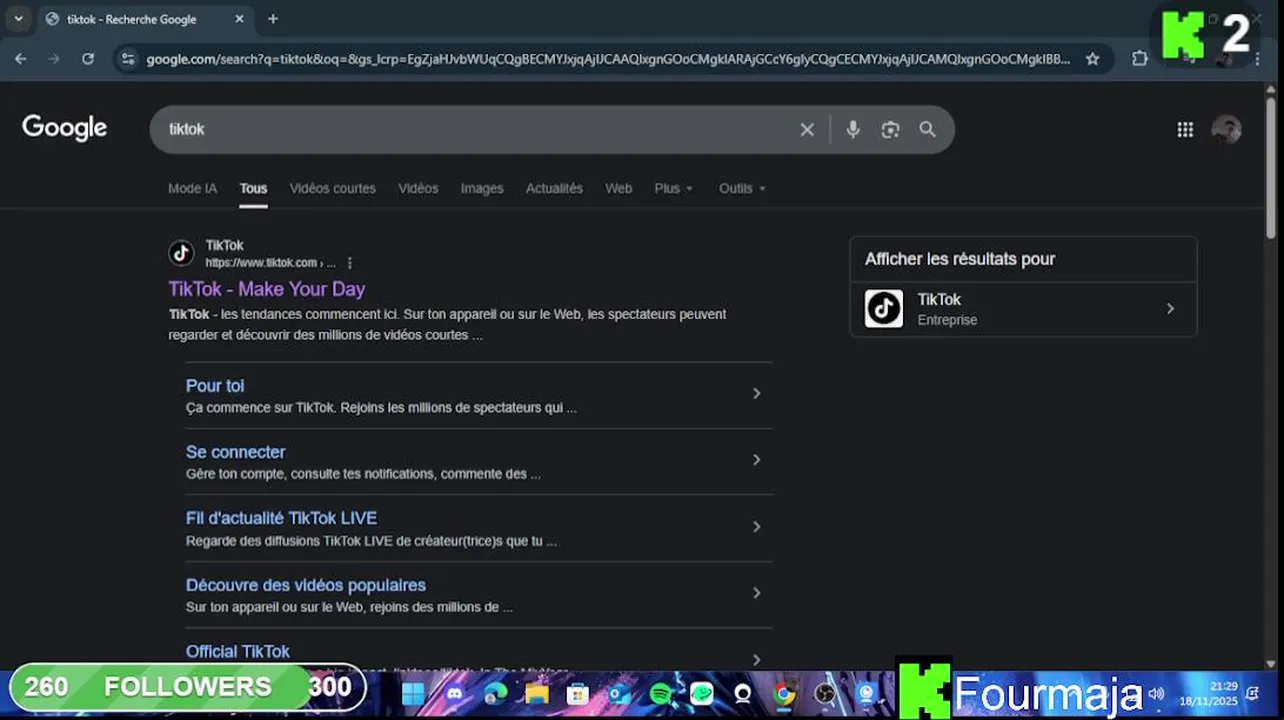Open the Official TikTok link
Viewport: 1284px width, 720px height.
click(238, 651)
